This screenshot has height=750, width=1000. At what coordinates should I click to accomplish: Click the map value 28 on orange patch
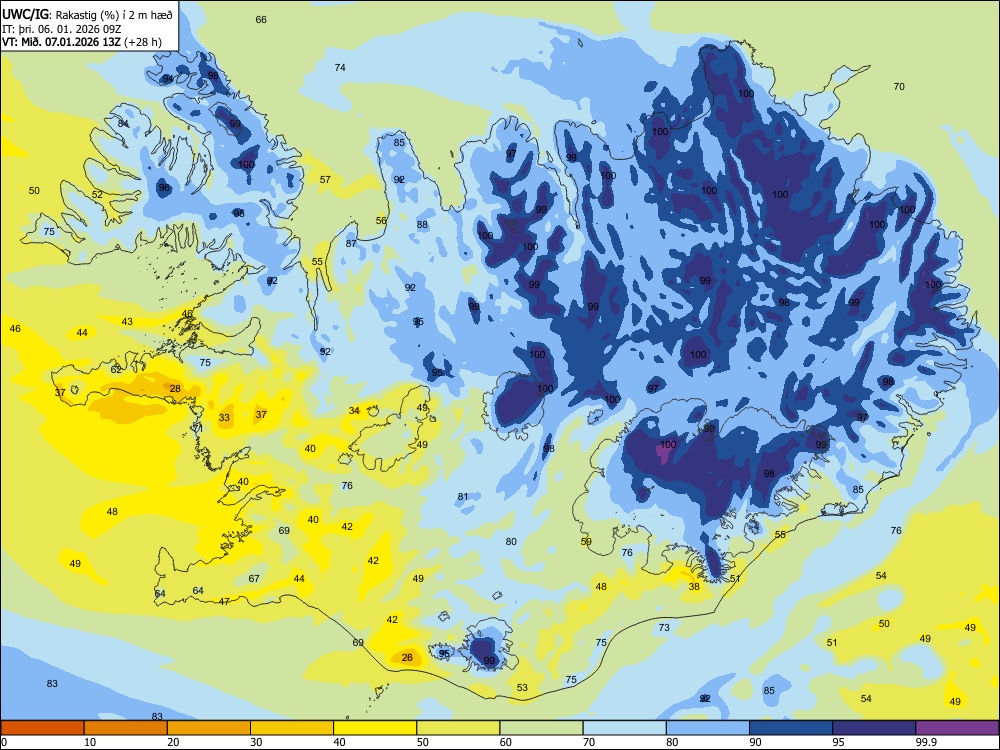(175, 388)
